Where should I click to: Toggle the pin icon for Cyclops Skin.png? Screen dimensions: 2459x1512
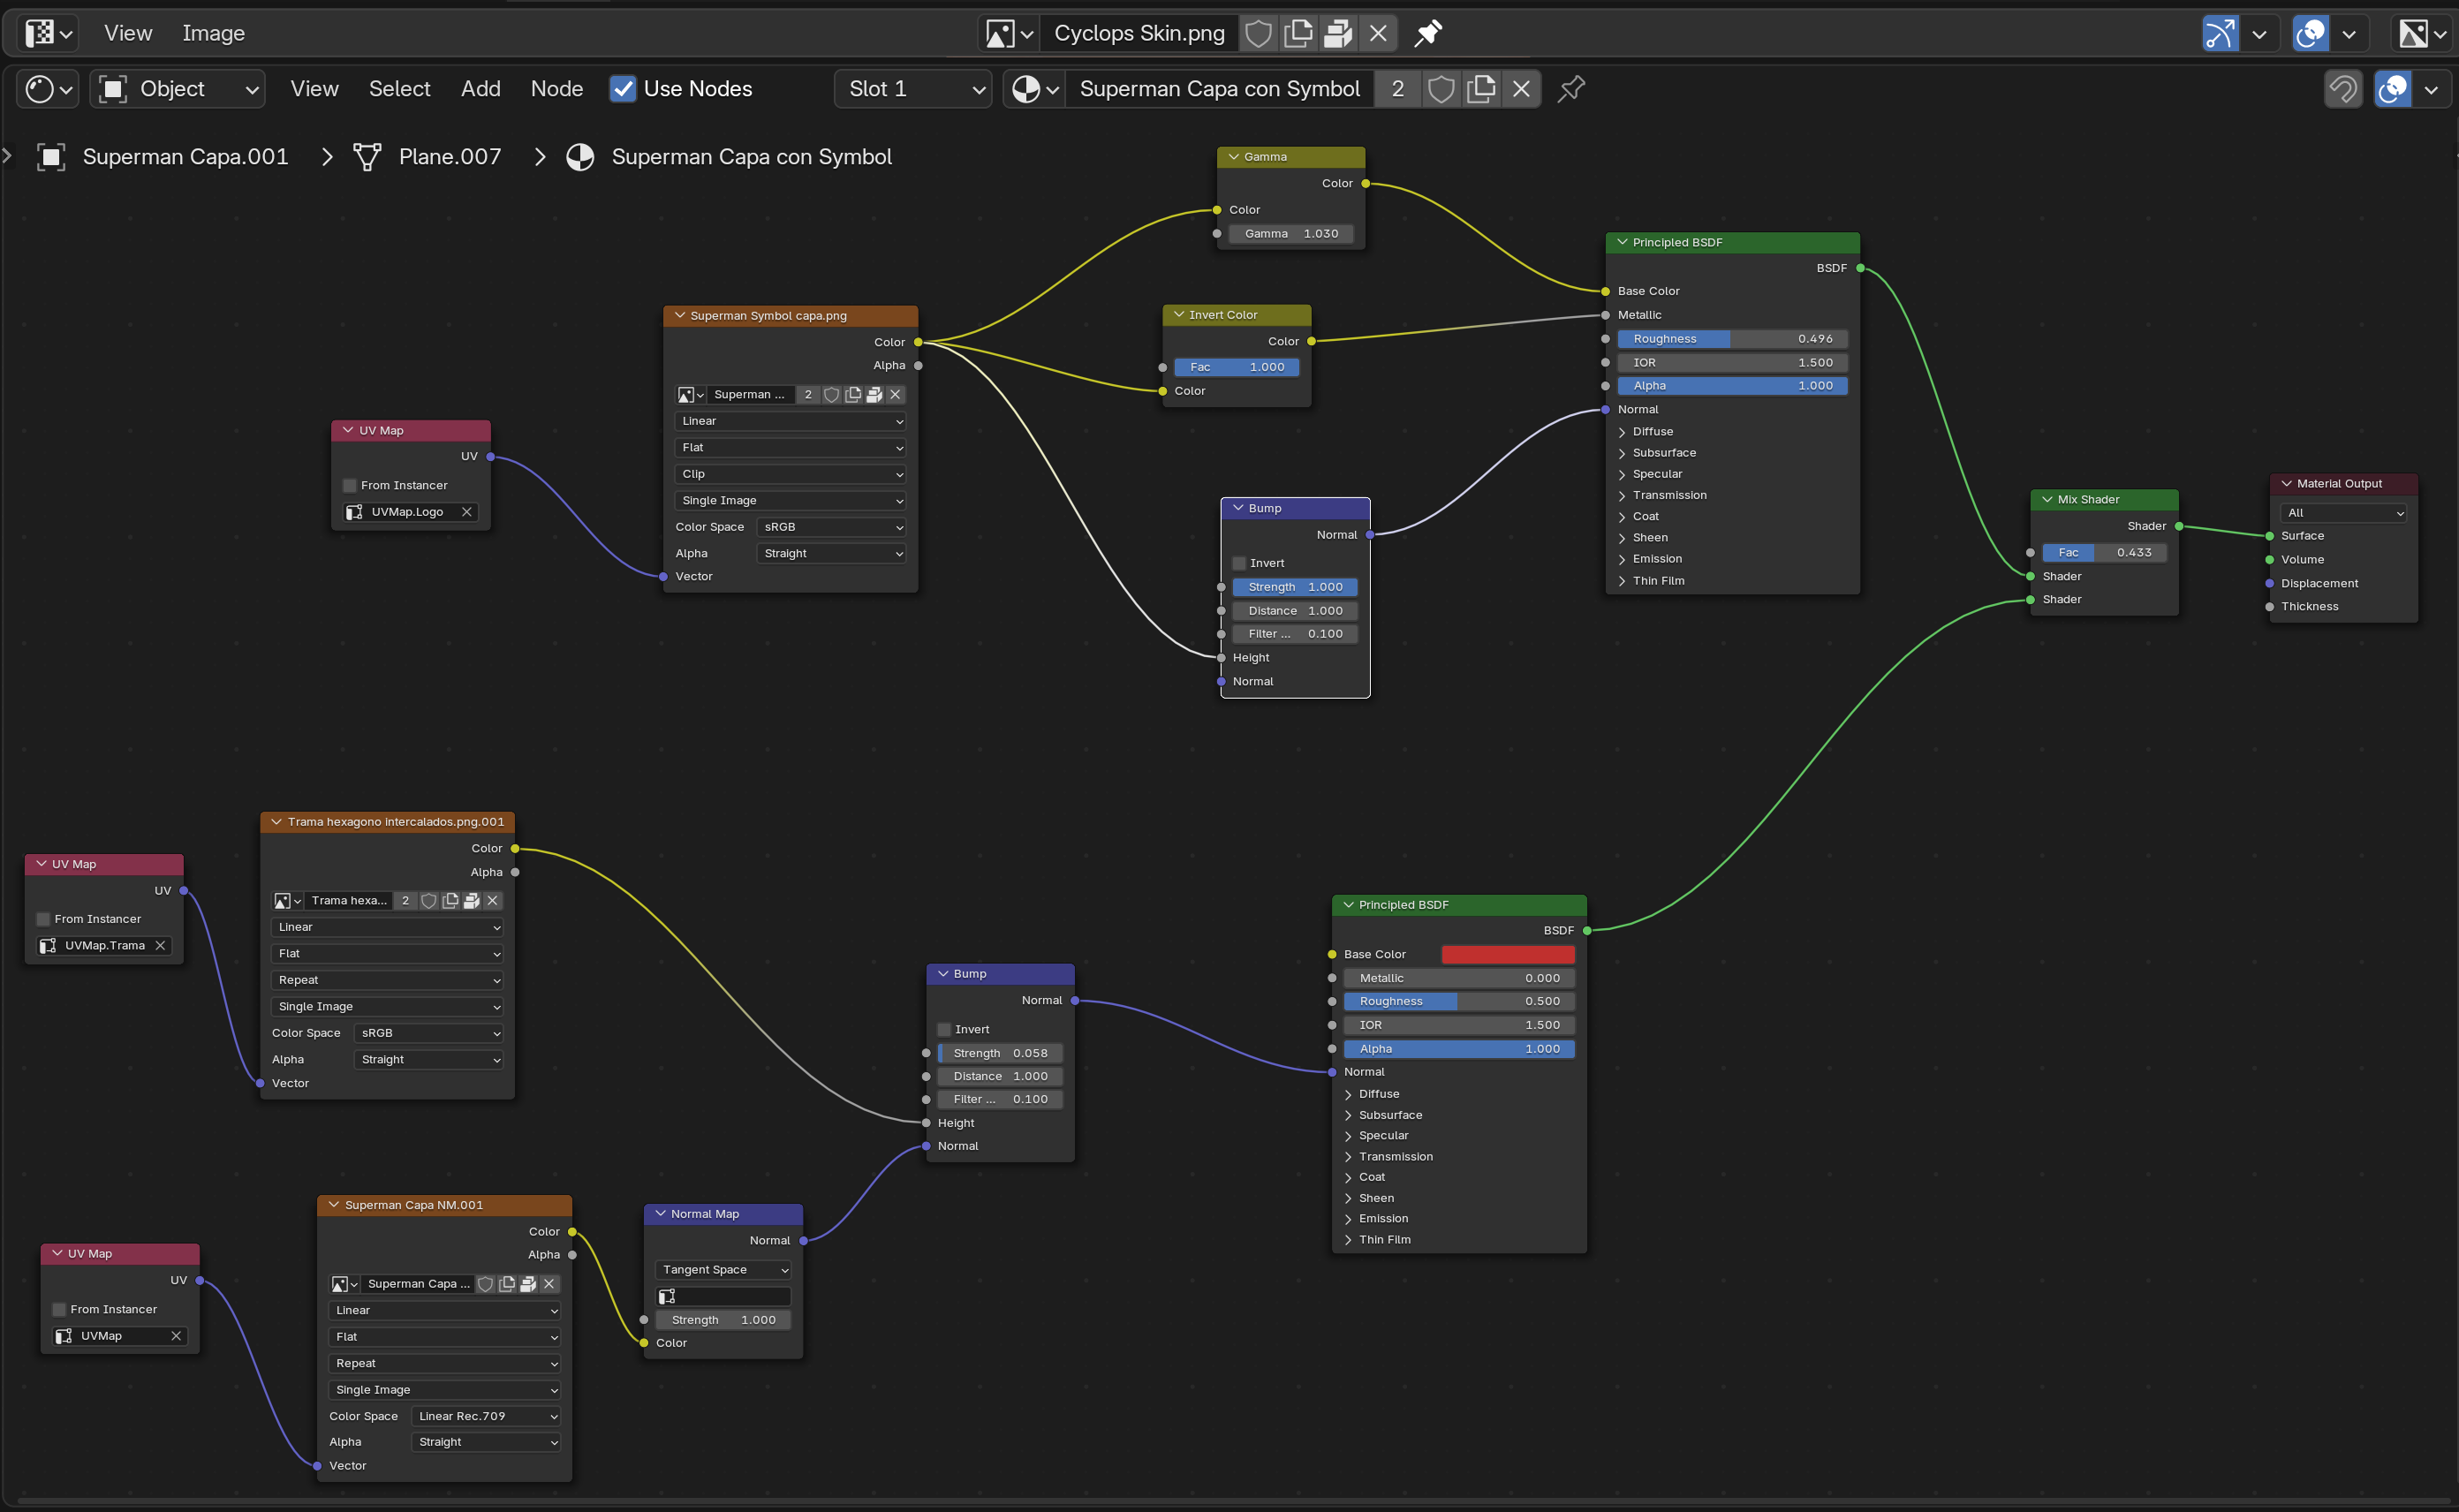click(1428, 33)
